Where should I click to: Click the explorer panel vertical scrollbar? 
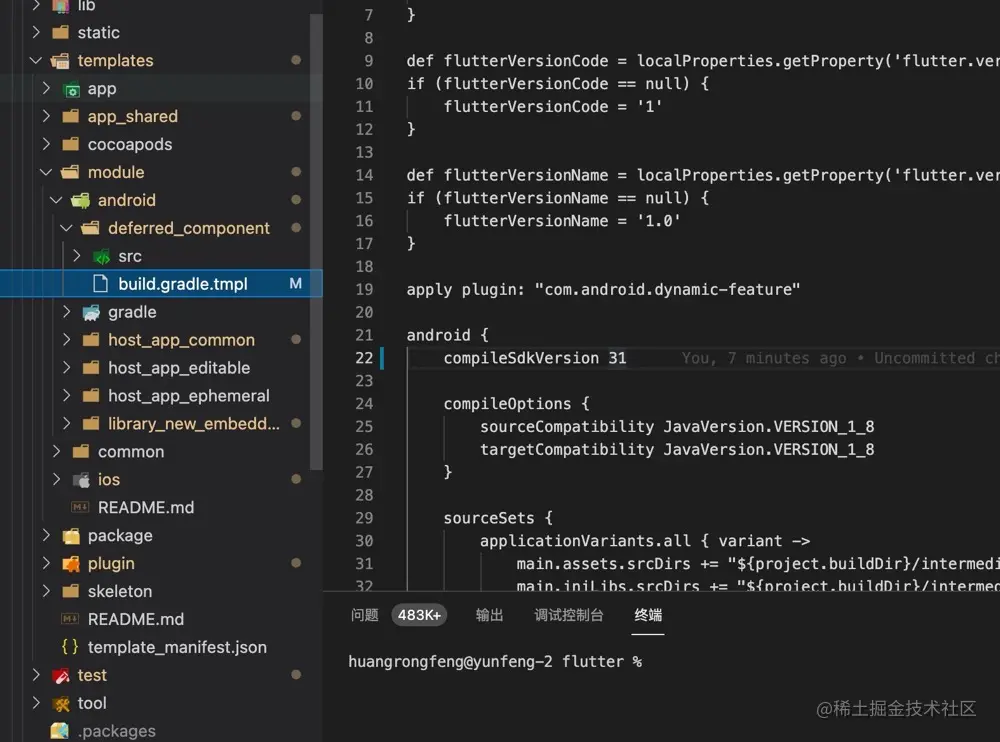tap(316, 242)
